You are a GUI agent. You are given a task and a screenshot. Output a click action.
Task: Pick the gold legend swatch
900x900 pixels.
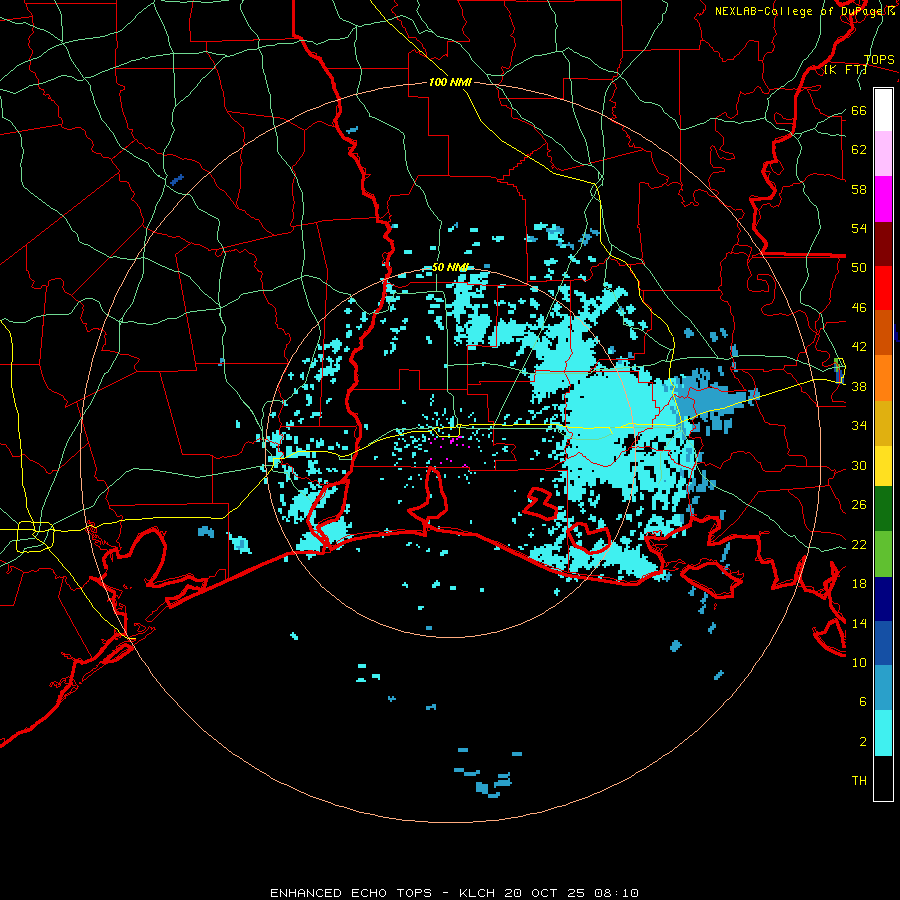(883, 423)
